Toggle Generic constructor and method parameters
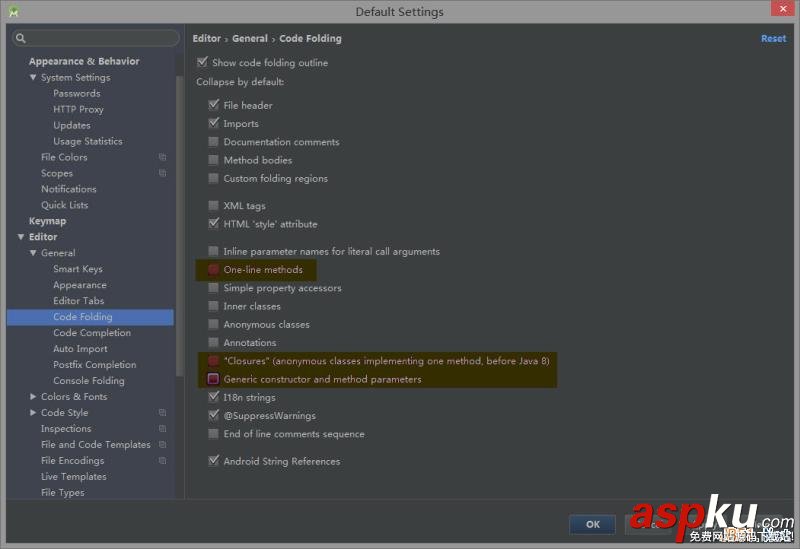This screenshot has width=800, height=549. click(213, 379)
